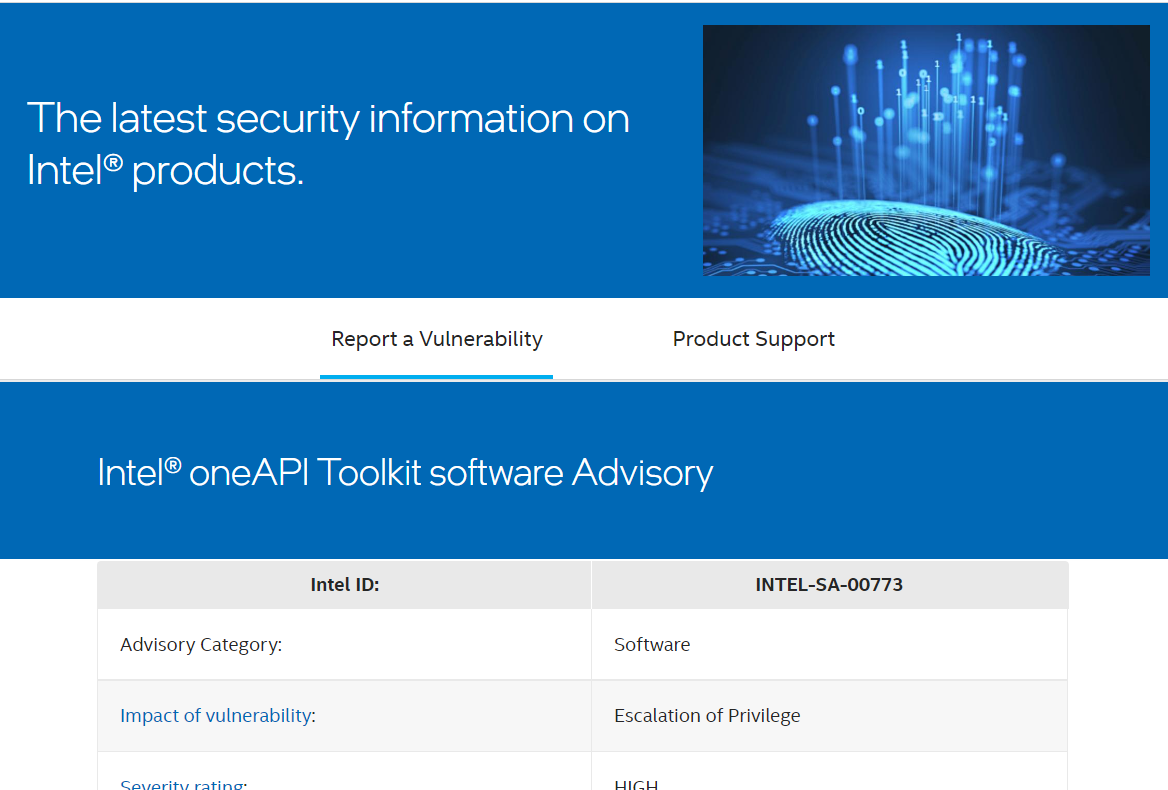Click the oneAPI Toolkit software Advisory heading
Viewport: 1168px width, 790px height.
(x=405, y=471)
